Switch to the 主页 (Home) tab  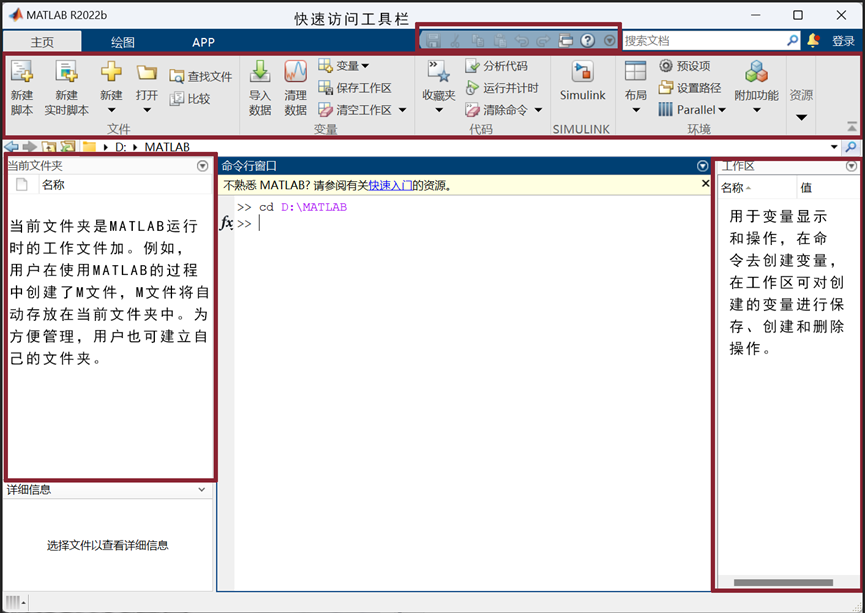[42, 42]
